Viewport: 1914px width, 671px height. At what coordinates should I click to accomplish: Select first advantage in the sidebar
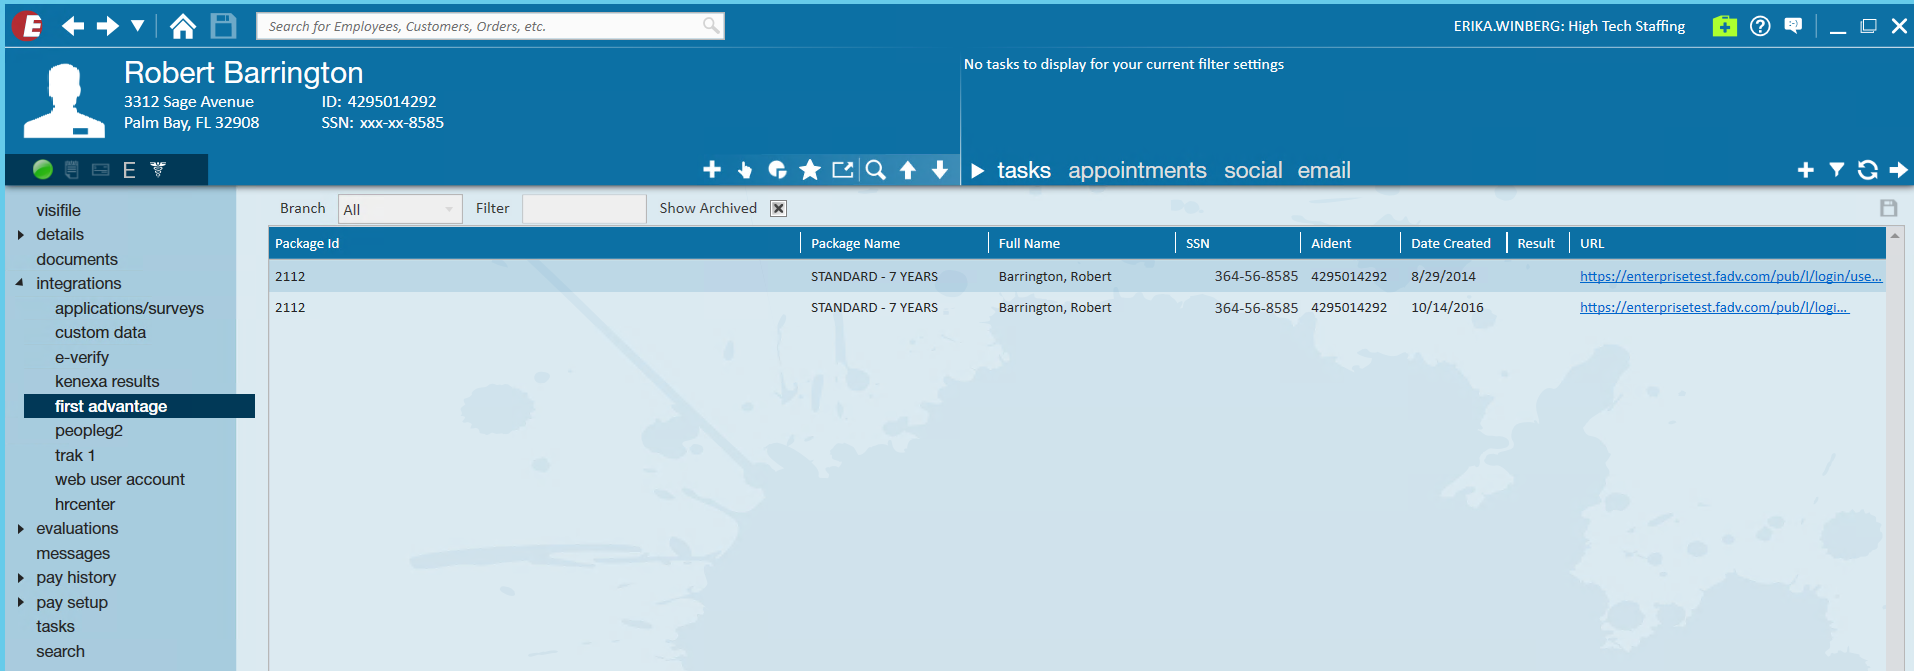pyautogui.click(x=139, y=406)
